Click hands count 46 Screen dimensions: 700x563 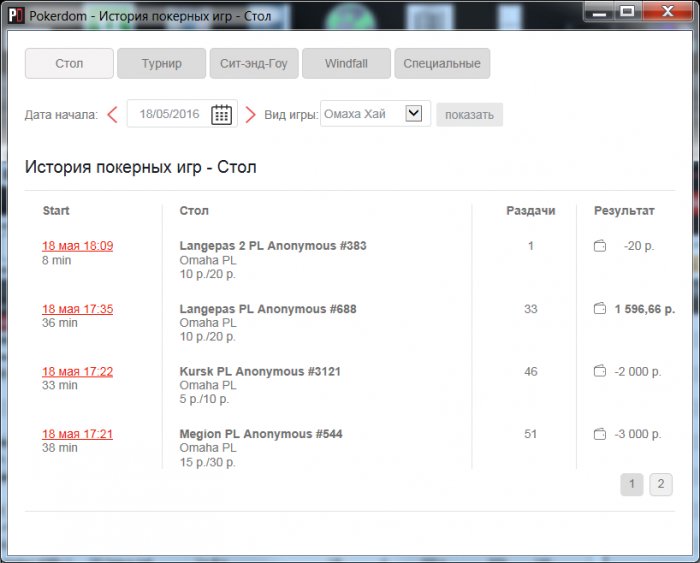tap(530, 371)
